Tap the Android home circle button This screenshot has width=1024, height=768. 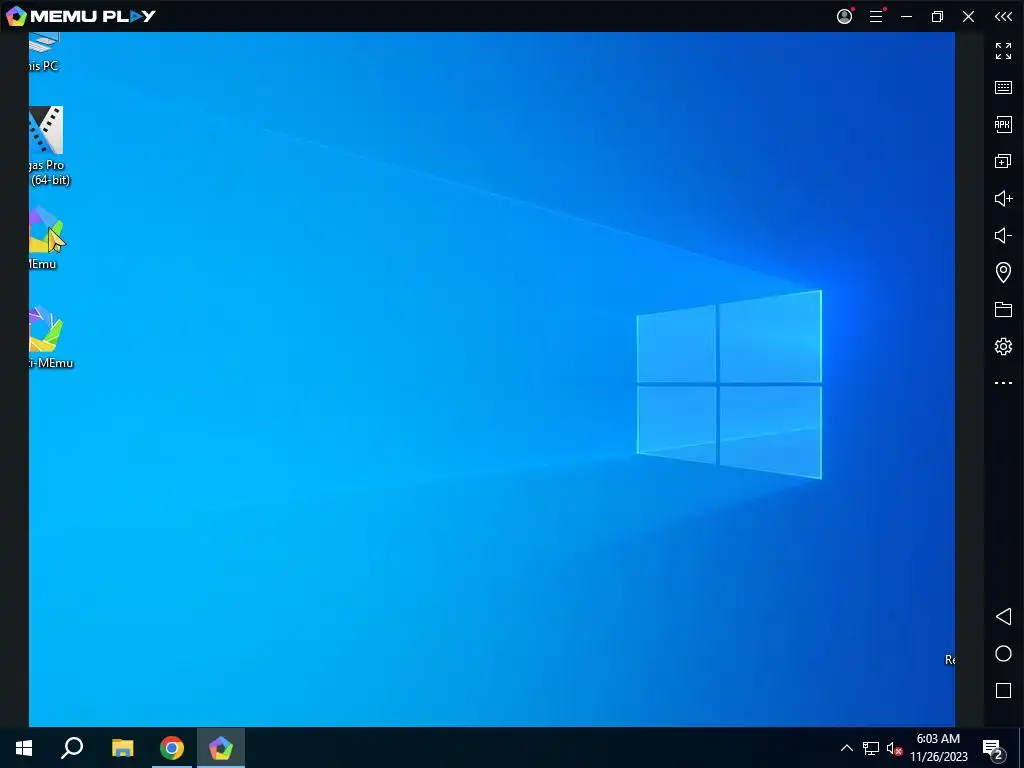tap(1003, 654)
